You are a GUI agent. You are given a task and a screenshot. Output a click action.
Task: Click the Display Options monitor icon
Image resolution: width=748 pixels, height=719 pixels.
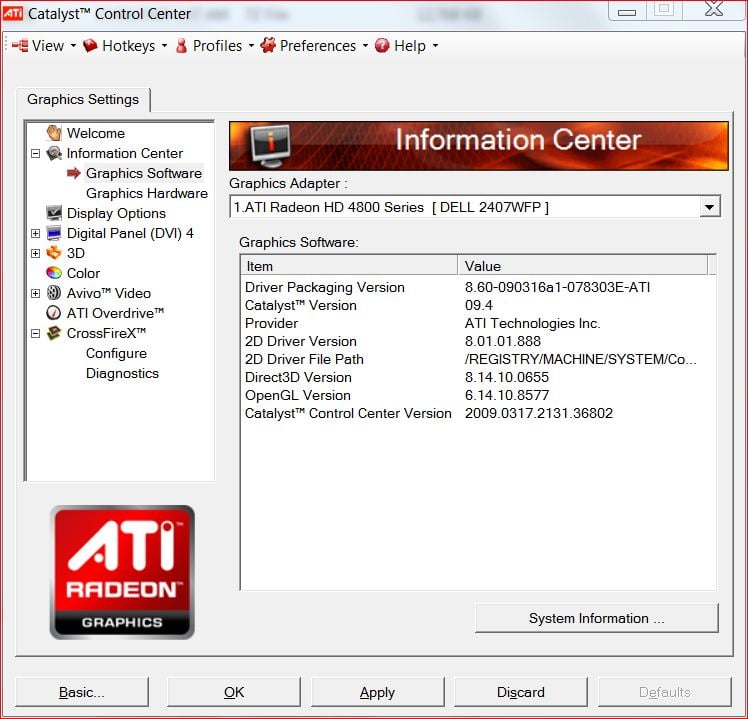click(54, 213)
